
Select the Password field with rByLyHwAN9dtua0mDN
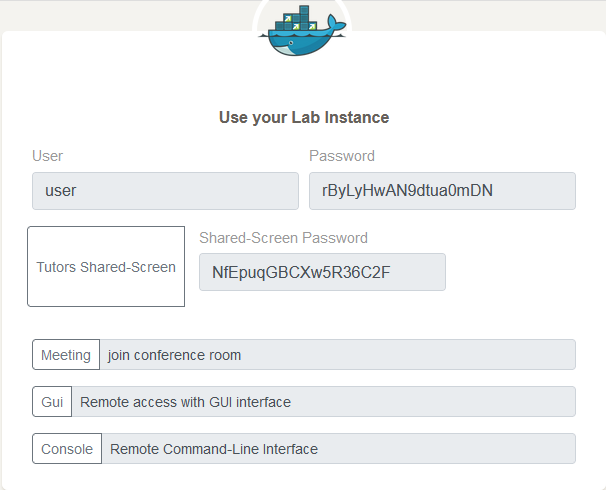click(442, 191)
